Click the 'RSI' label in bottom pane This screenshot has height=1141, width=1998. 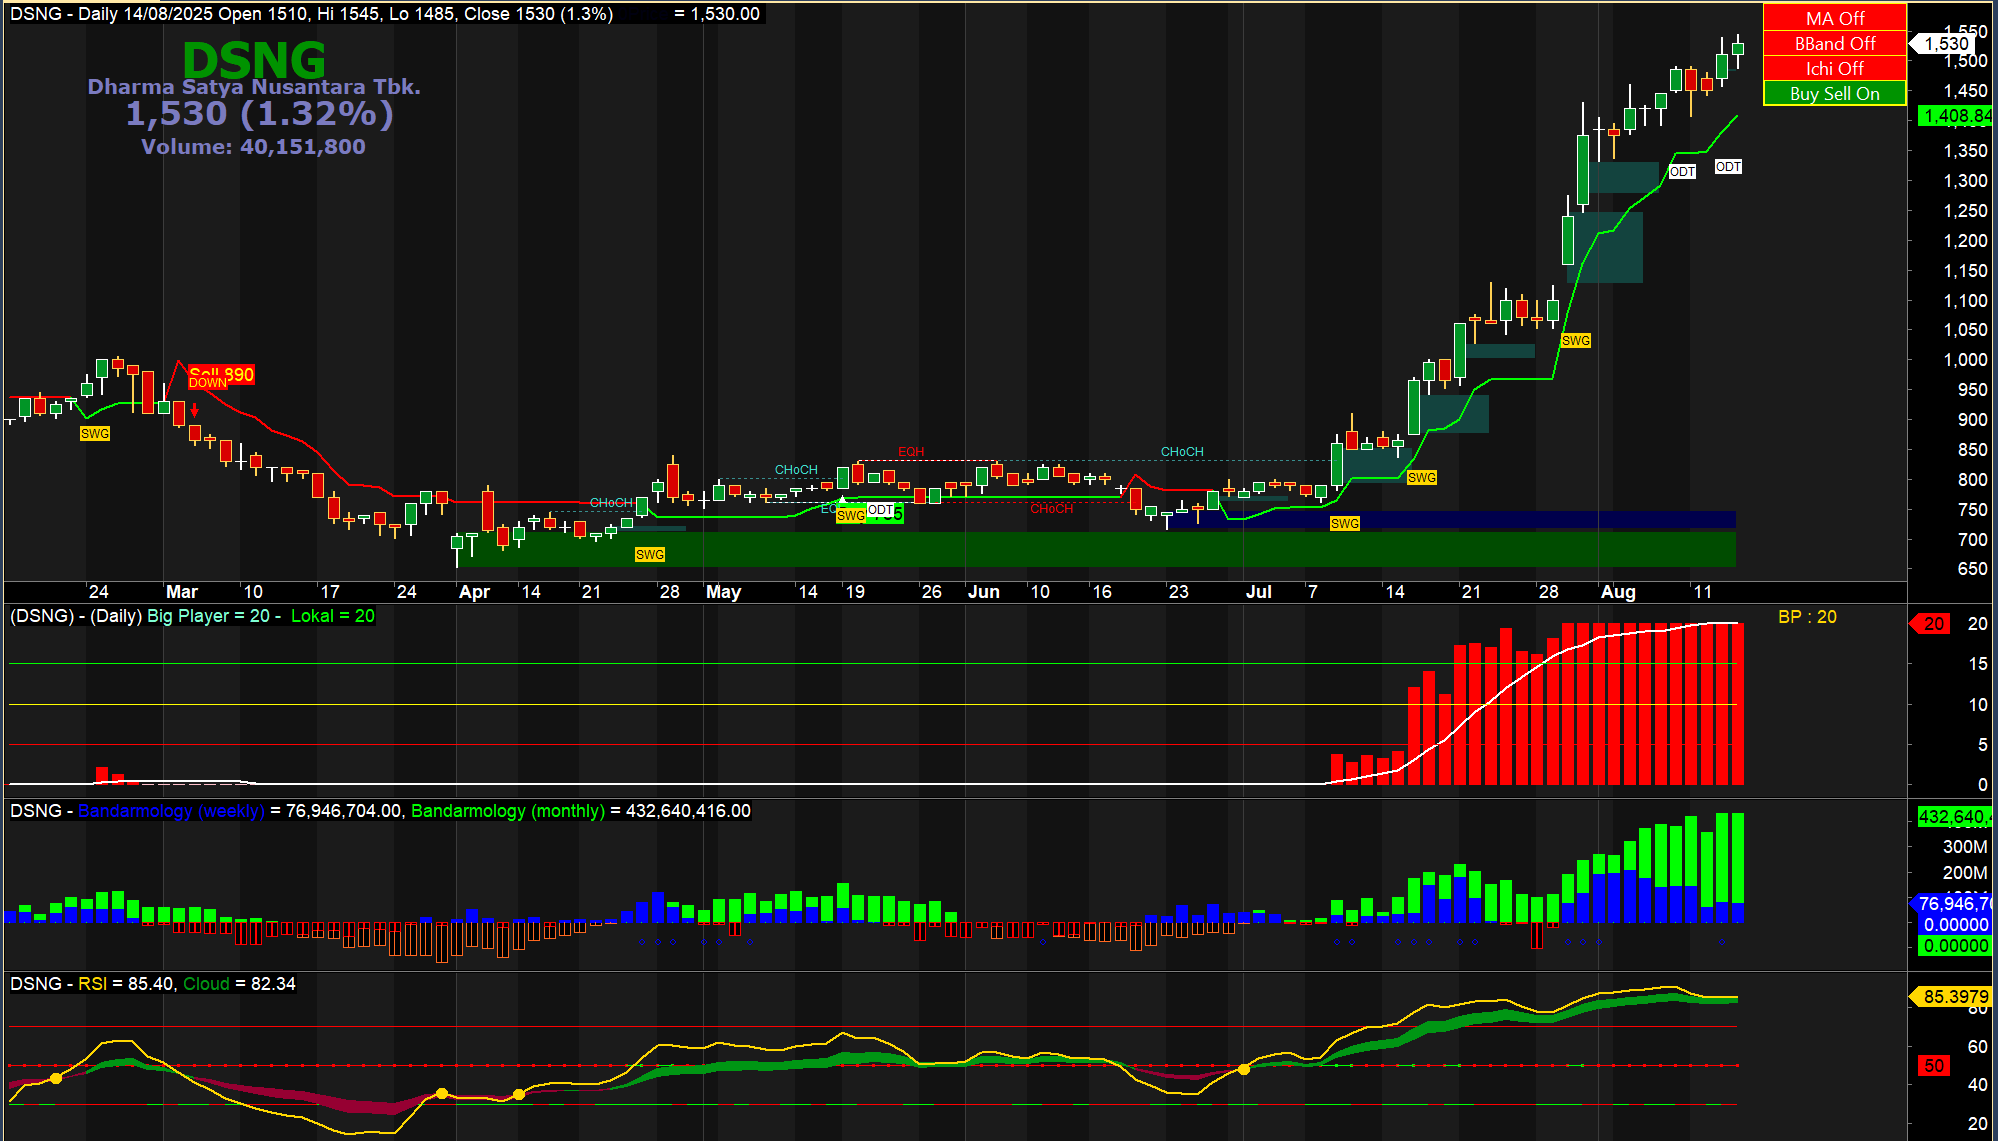[x=92, y=984]
